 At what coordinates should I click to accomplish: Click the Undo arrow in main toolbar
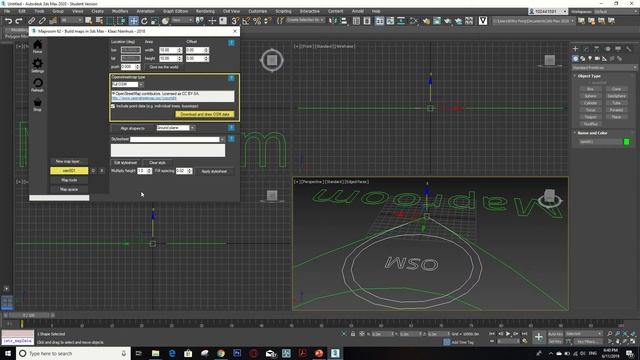[x=8, y=20]
